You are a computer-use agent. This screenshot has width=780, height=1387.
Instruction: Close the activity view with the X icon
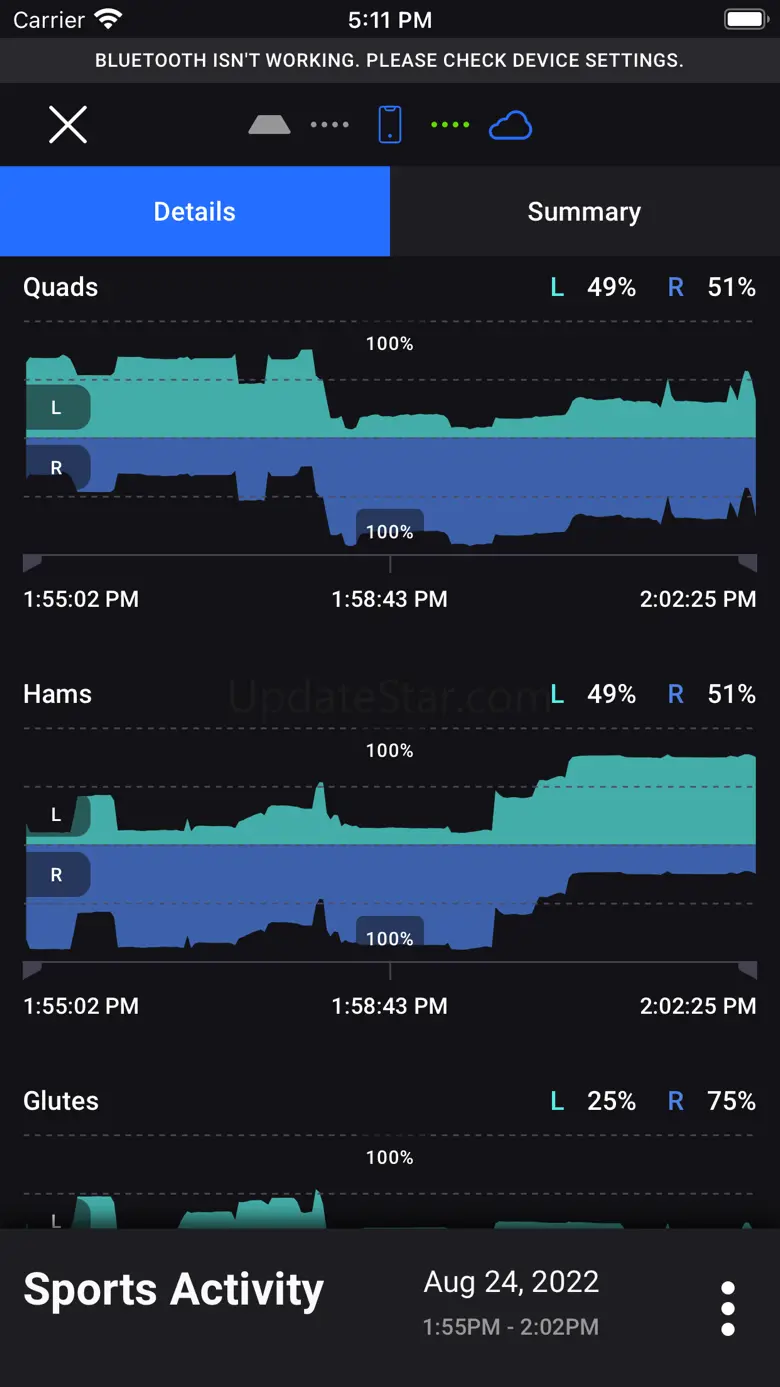(x=68, y=125)
